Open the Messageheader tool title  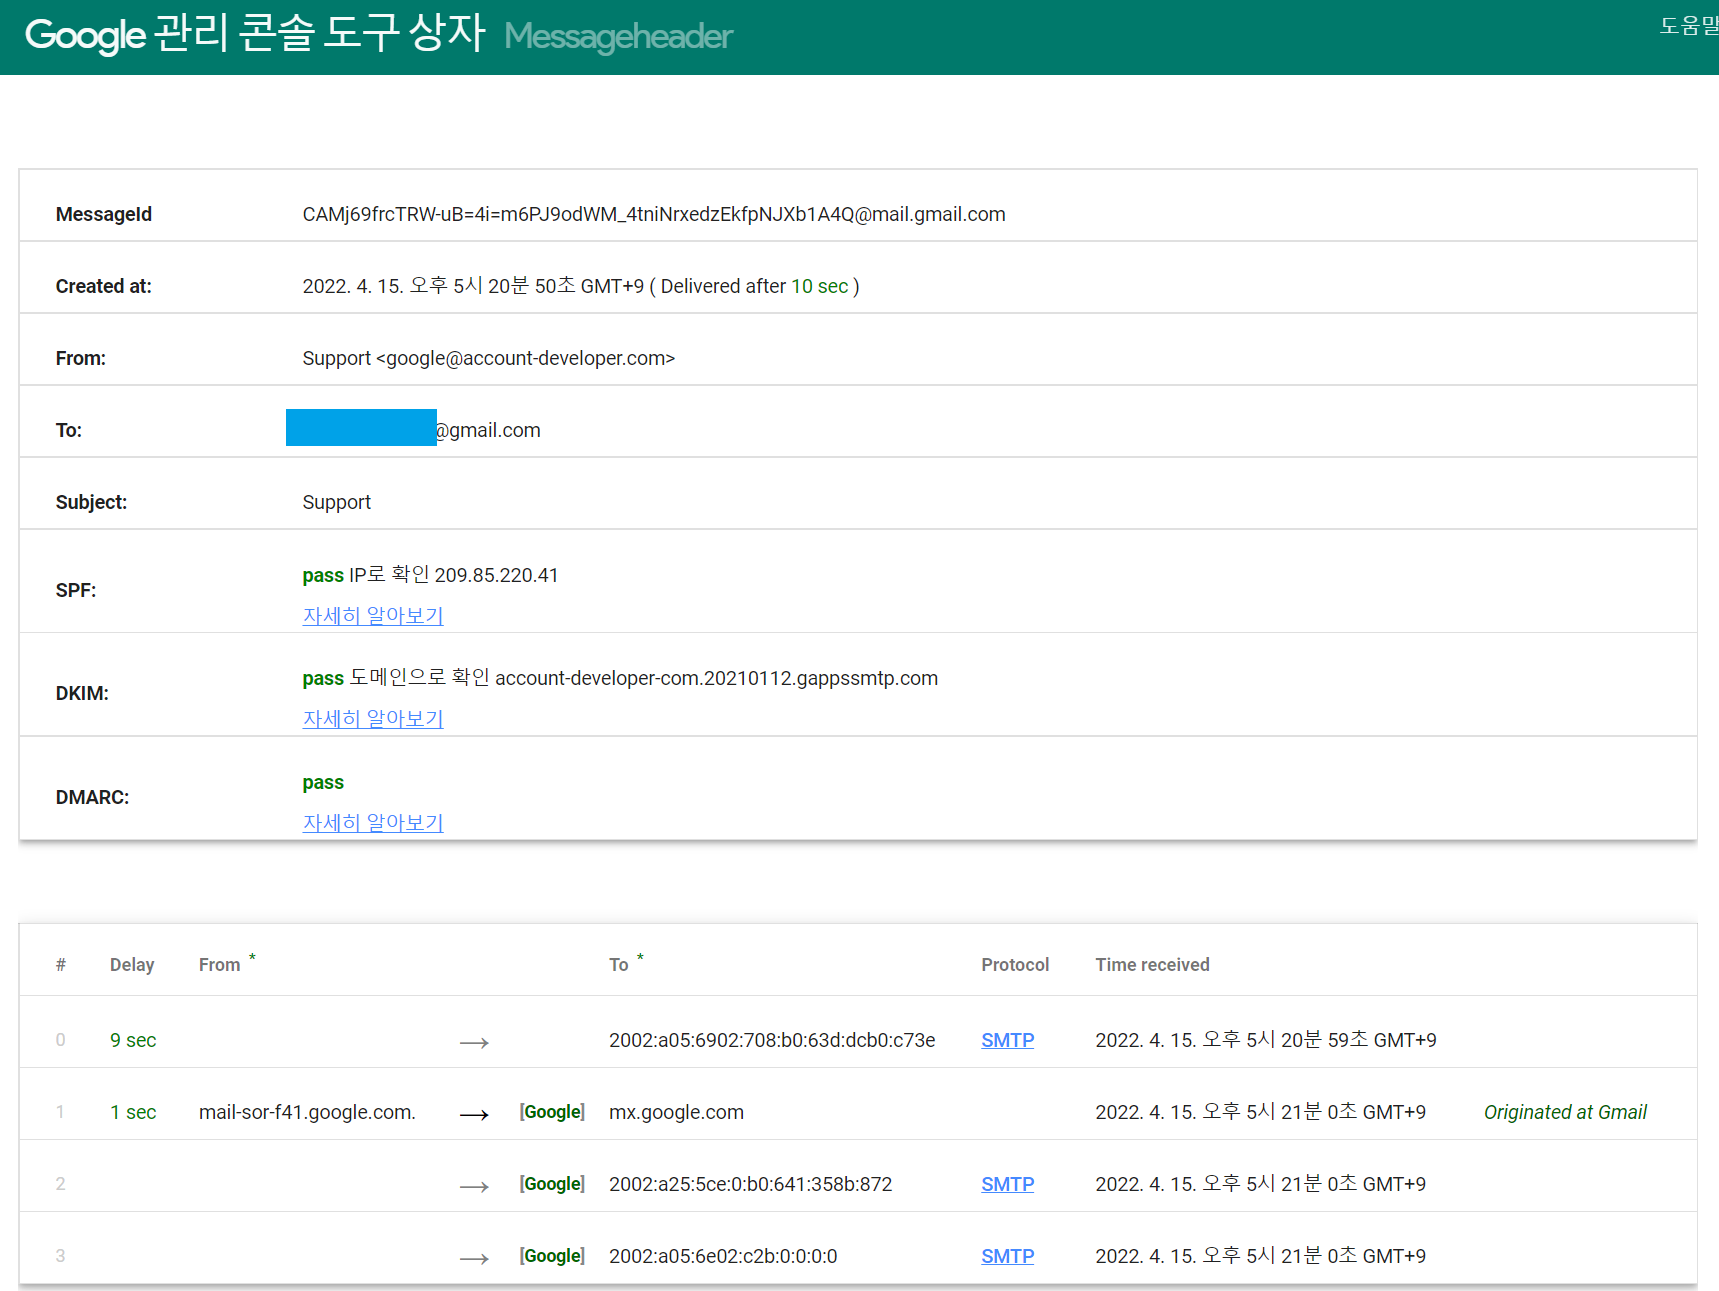(618, 37)
